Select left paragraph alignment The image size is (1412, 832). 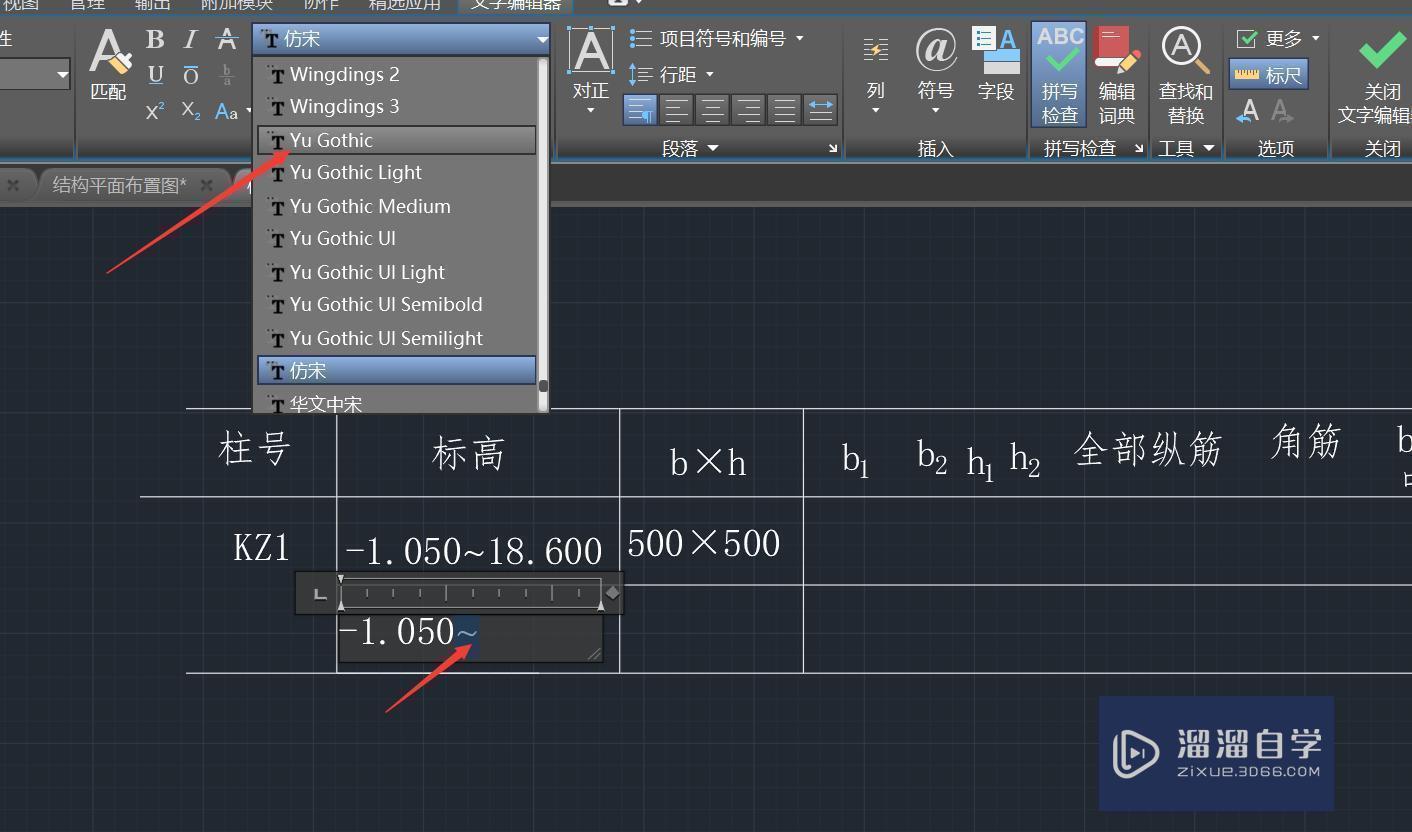676,109
